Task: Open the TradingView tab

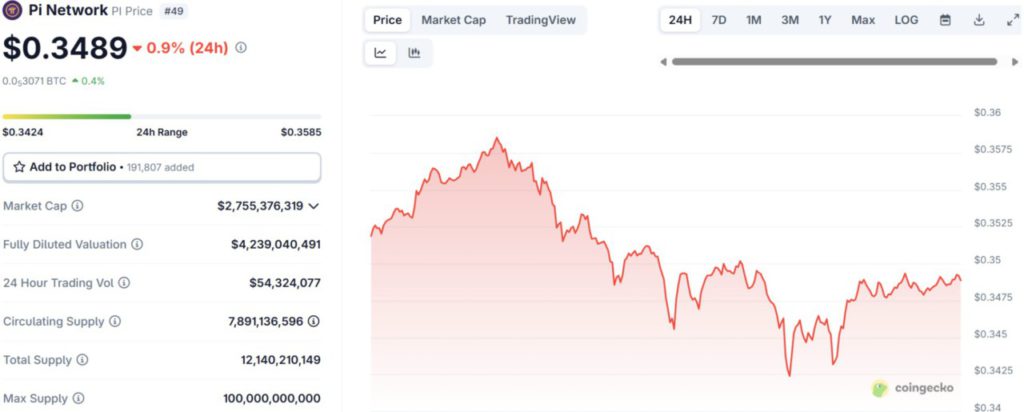Action: (541, 20)
